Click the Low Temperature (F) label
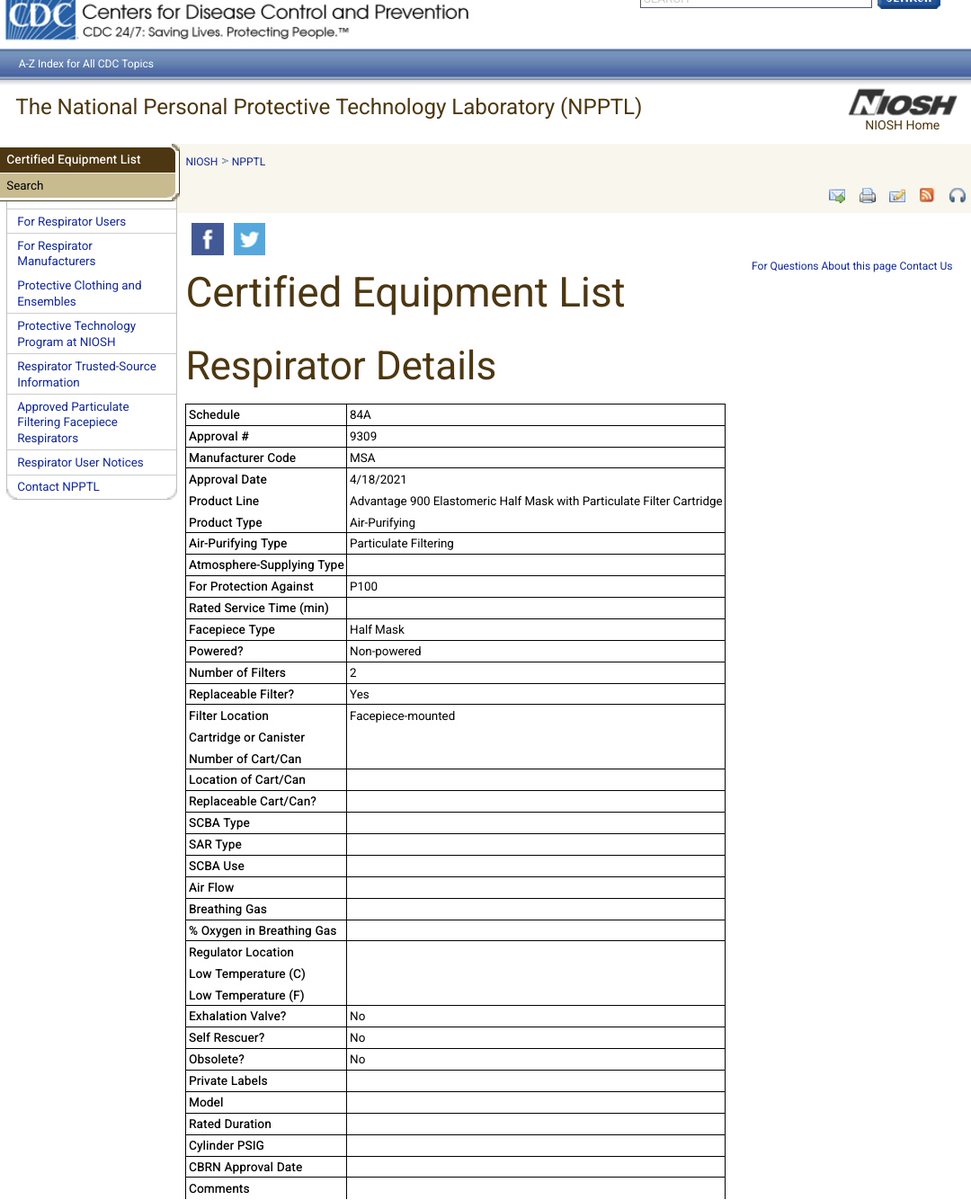Viewport: 971px width, 1200px height. click(246, 996)
